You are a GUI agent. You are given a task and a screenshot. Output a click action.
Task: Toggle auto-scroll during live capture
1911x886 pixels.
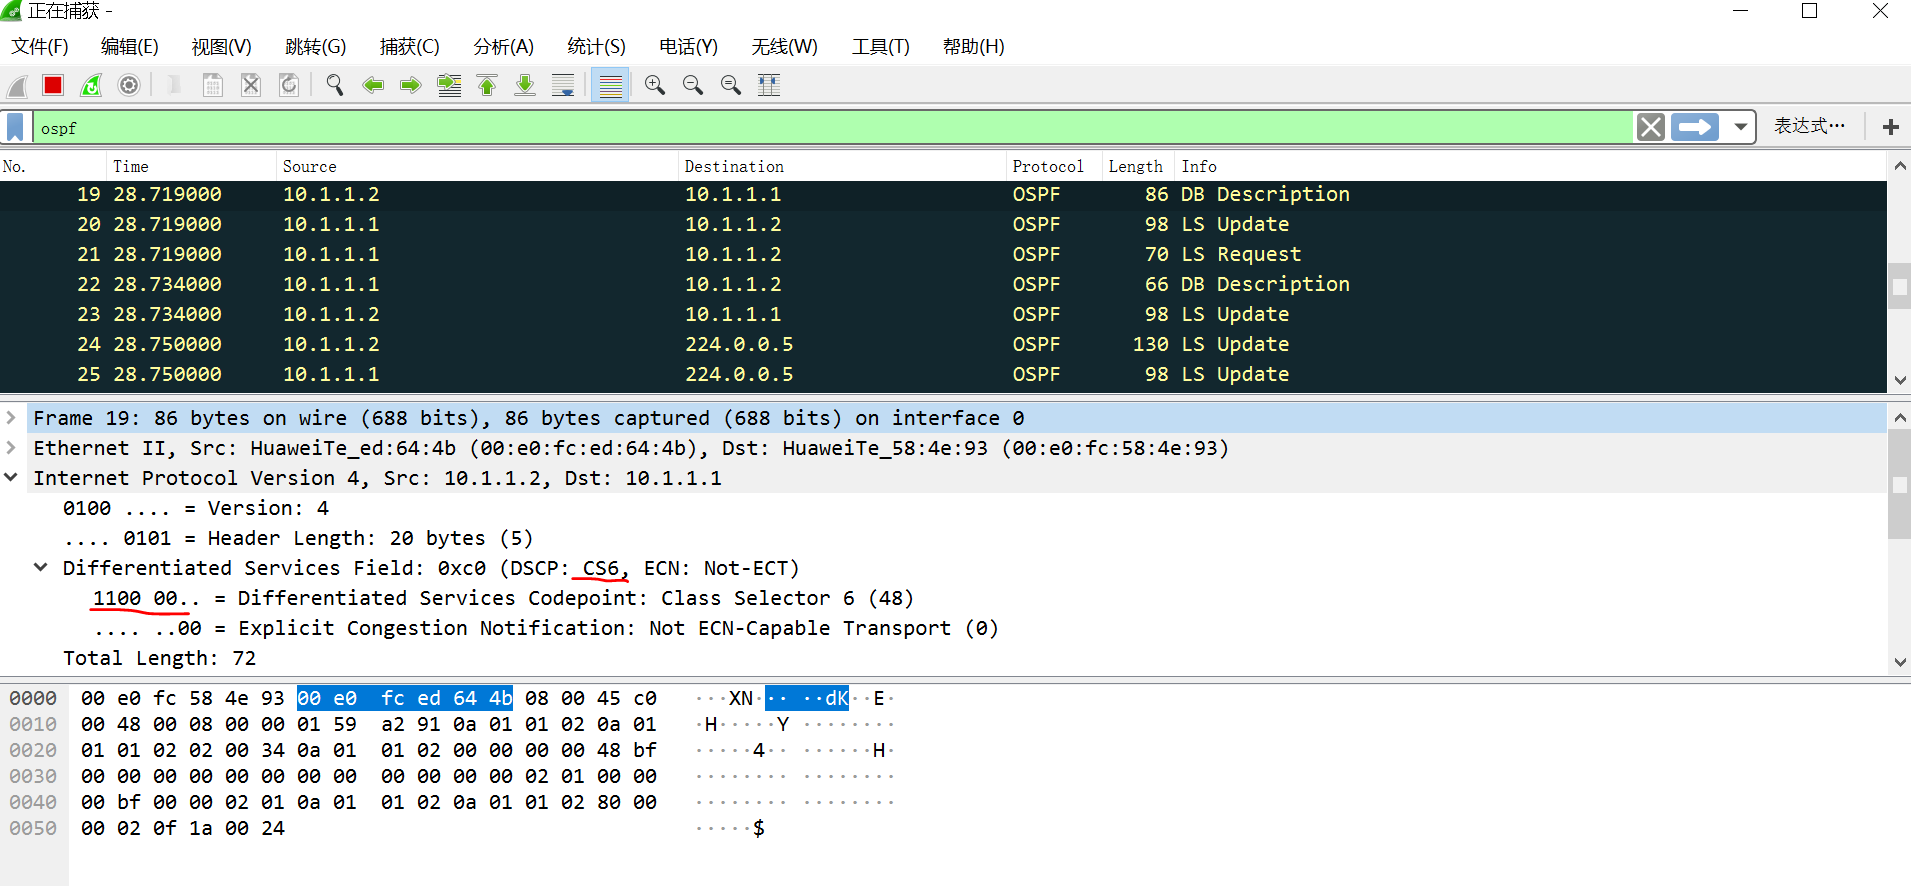tap(563, 86)
